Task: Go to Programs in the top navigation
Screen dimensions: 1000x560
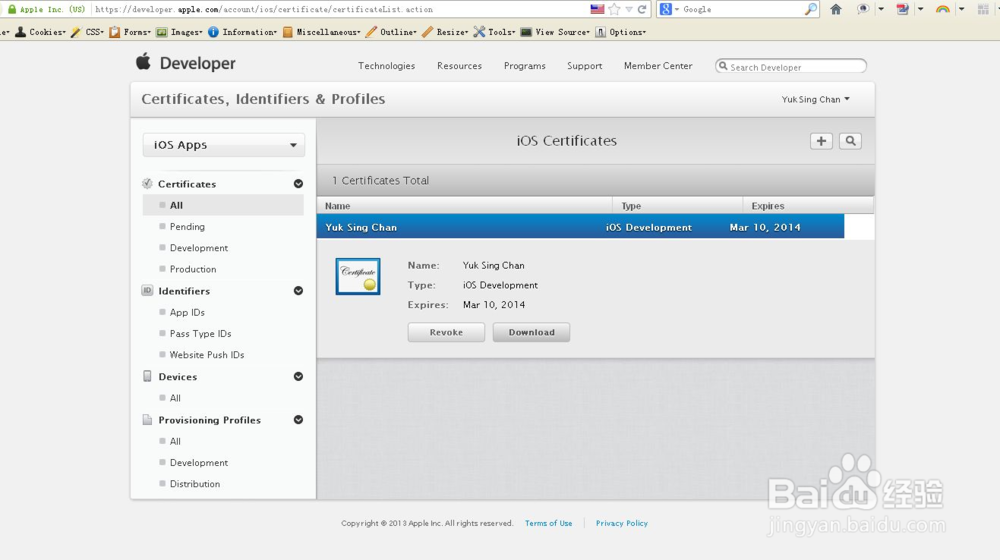Action: 525,66
